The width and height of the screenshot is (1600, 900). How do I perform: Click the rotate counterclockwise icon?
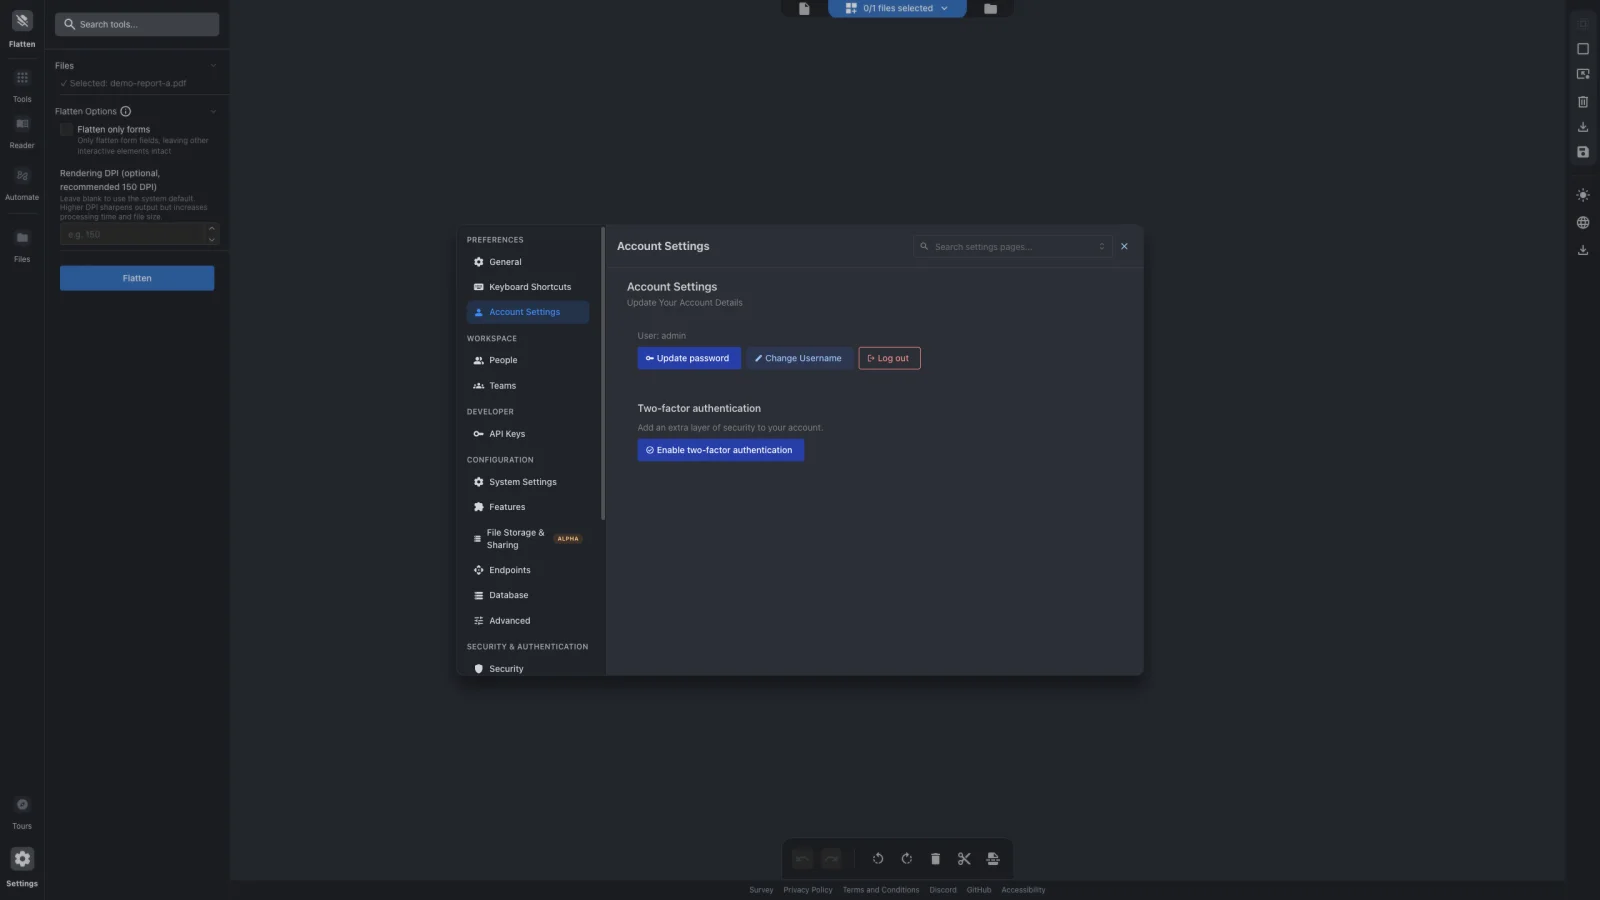tap(878, 858)
